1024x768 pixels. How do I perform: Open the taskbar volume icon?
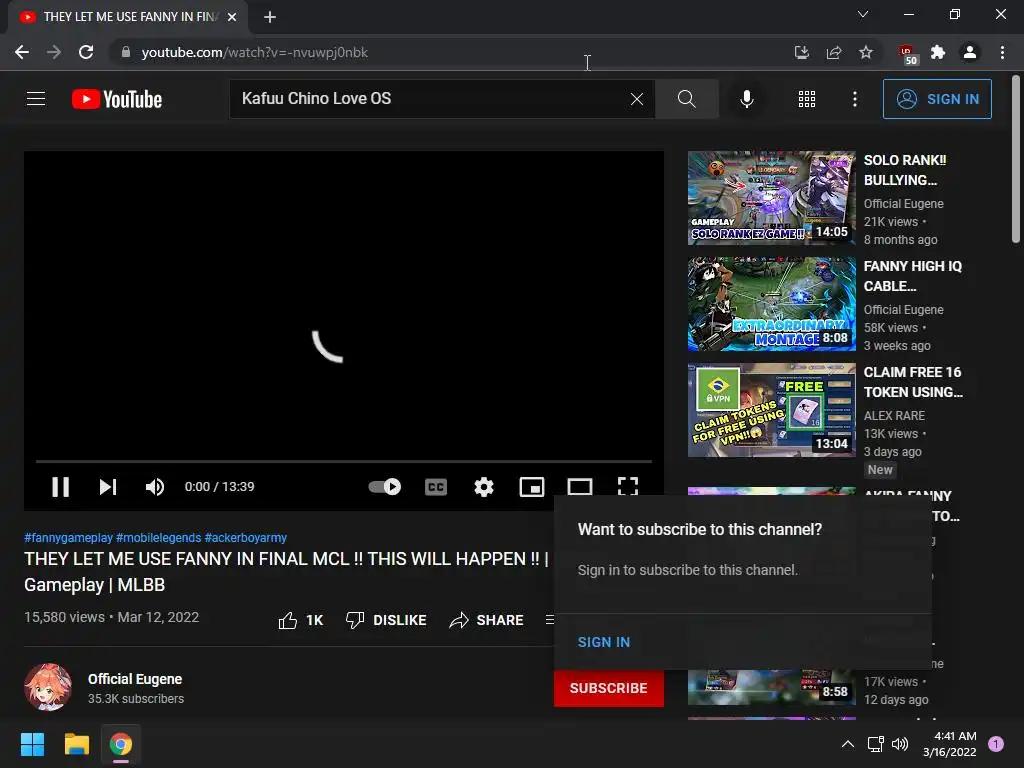(900, 744)
